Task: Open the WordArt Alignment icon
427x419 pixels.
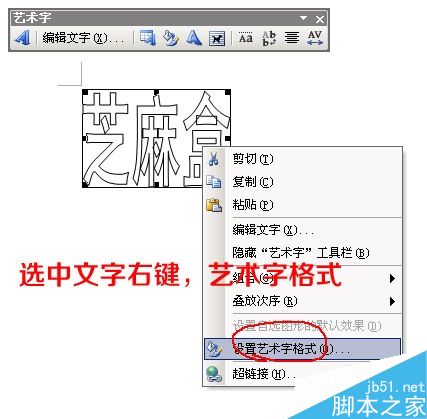Action: tap(292, 38)
